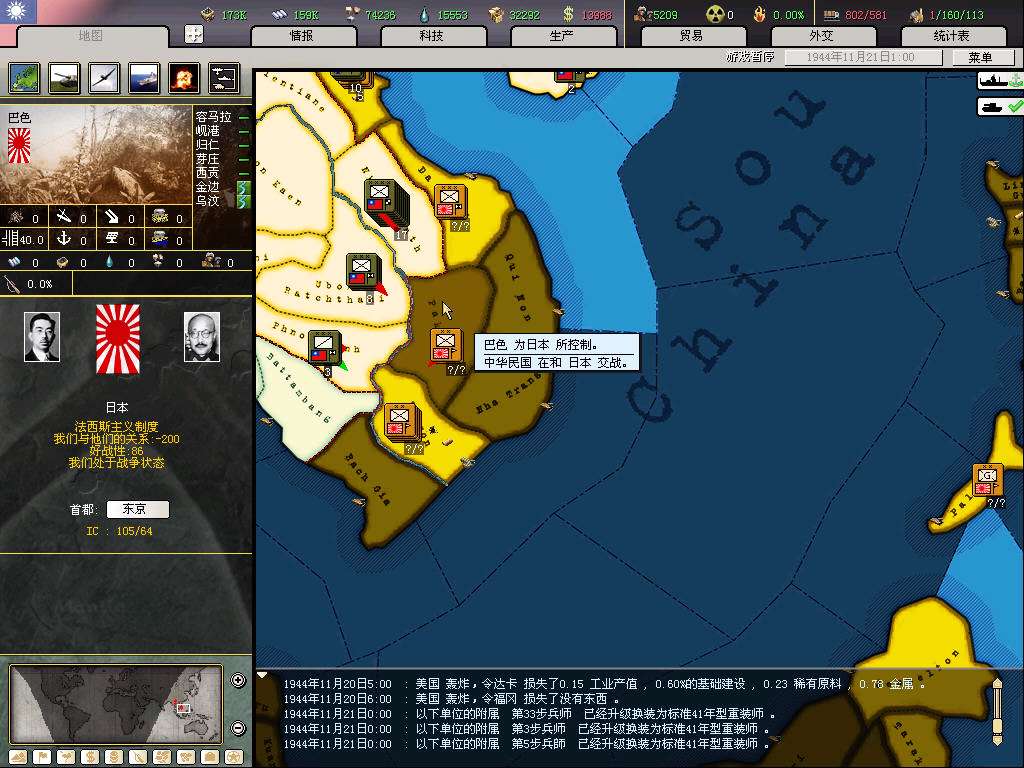Viewport: 1024px width, 768px height.
Task: Click the Japanese unit counter in 巴色
Action: pyautogui.click(x=446, y=346)
